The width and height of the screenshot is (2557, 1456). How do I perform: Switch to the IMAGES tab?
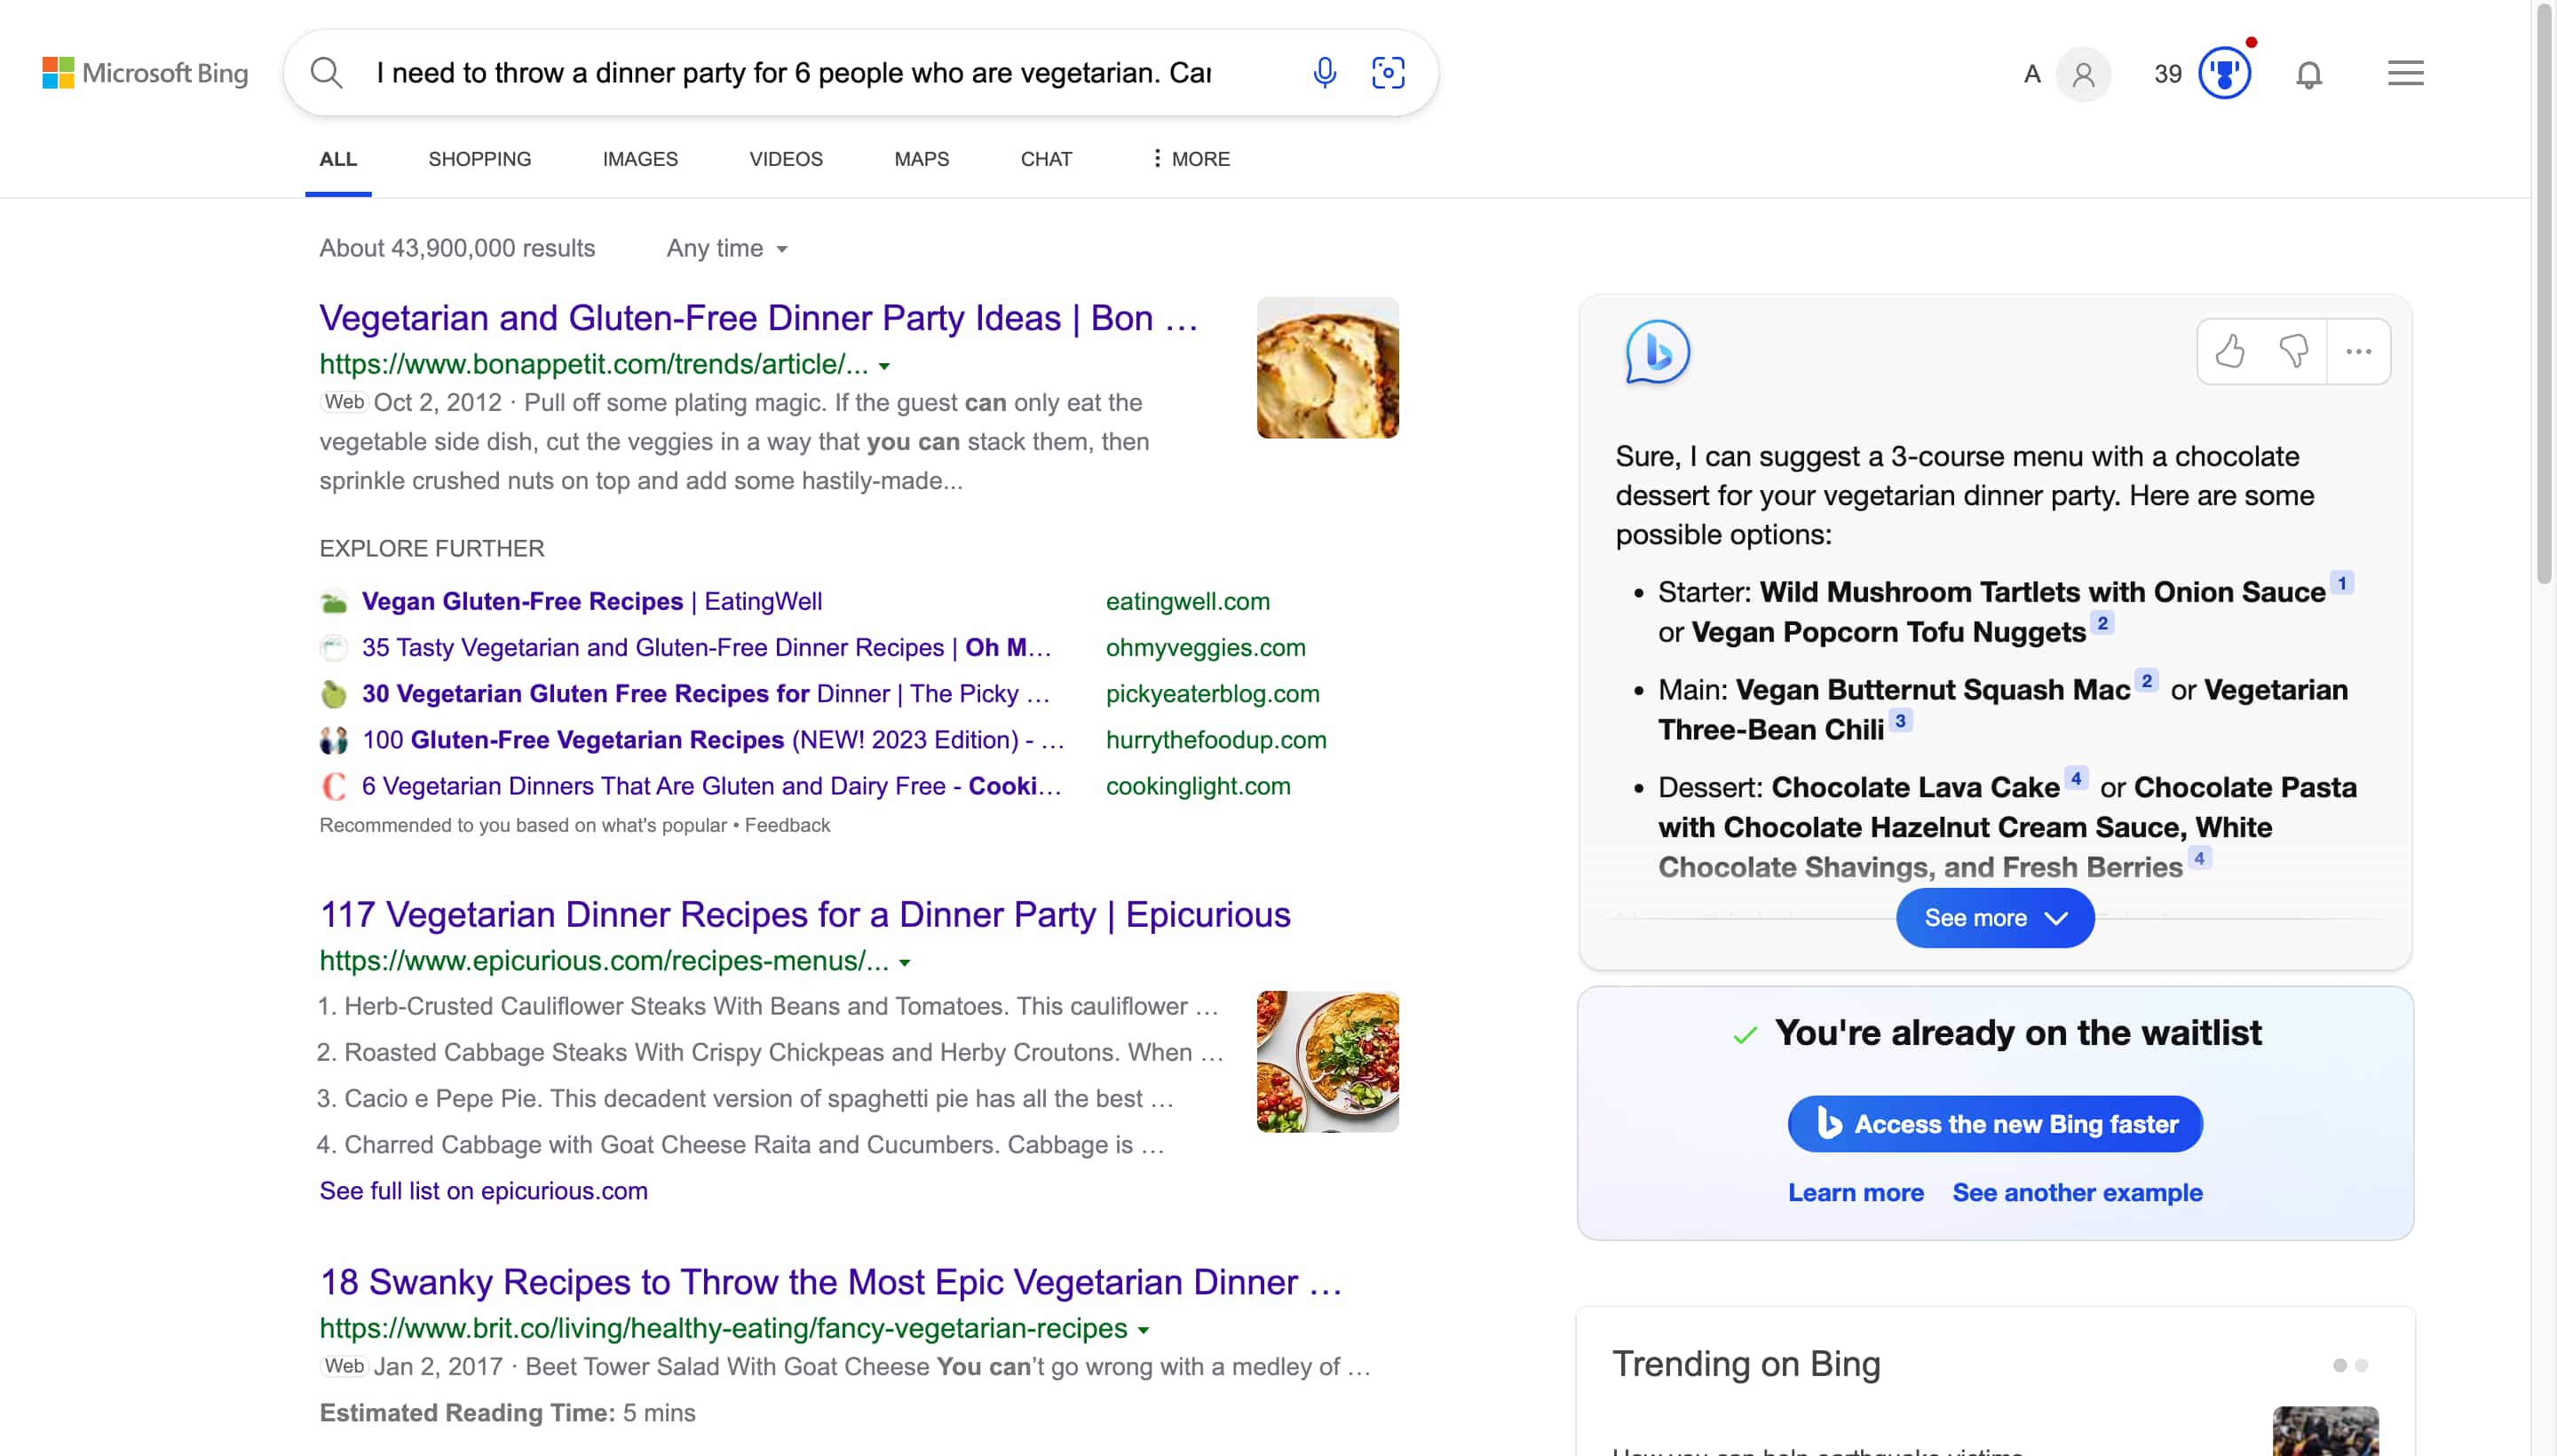tap(640, 158)
